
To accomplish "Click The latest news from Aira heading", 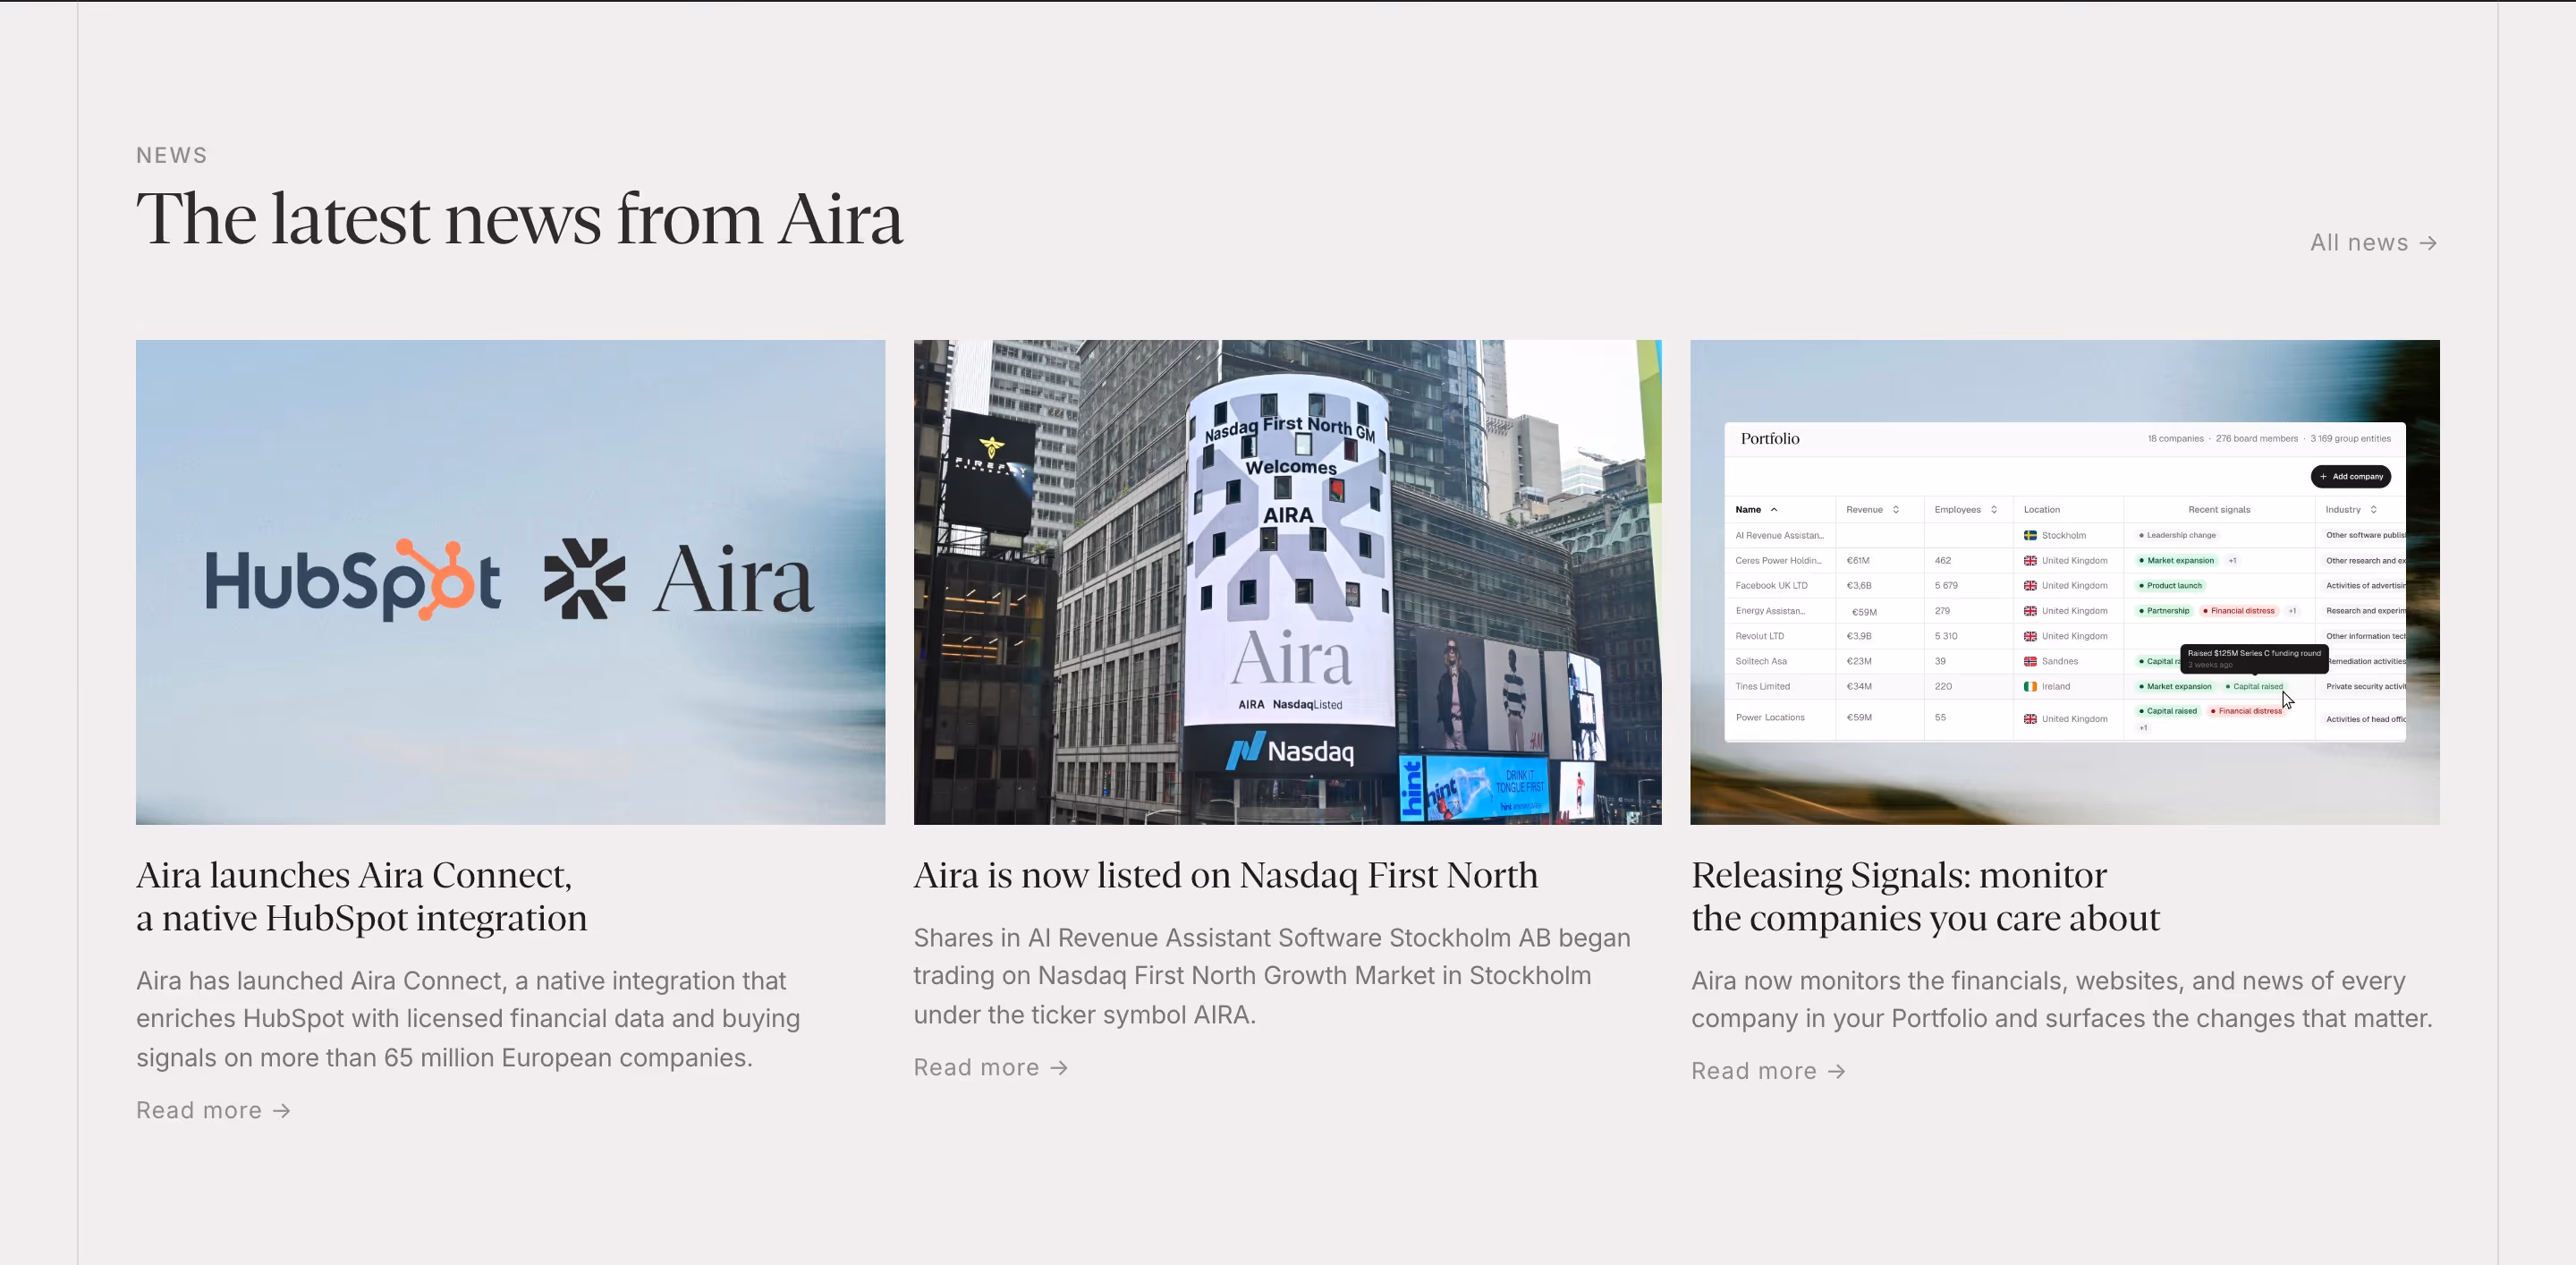I will pos(519,219).
